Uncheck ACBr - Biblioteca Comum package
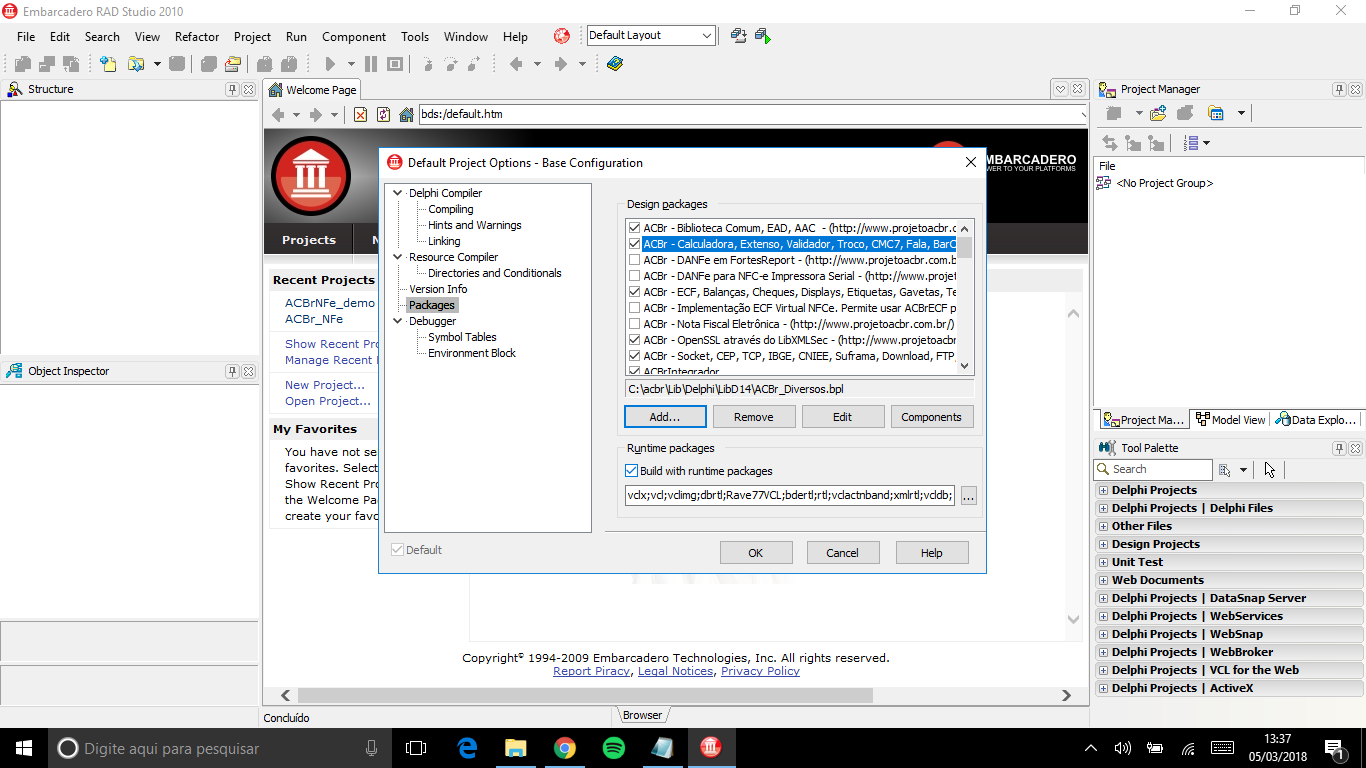This screenshot has height=768, width=1366. (634, 228)
